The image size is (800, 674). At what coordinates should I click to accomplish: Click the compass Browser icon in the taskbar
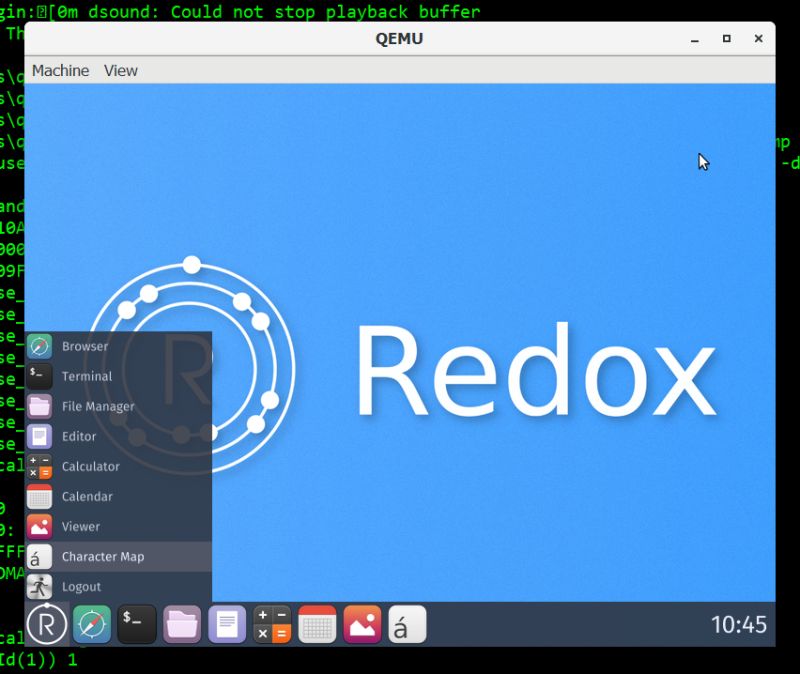pos(91,623)
